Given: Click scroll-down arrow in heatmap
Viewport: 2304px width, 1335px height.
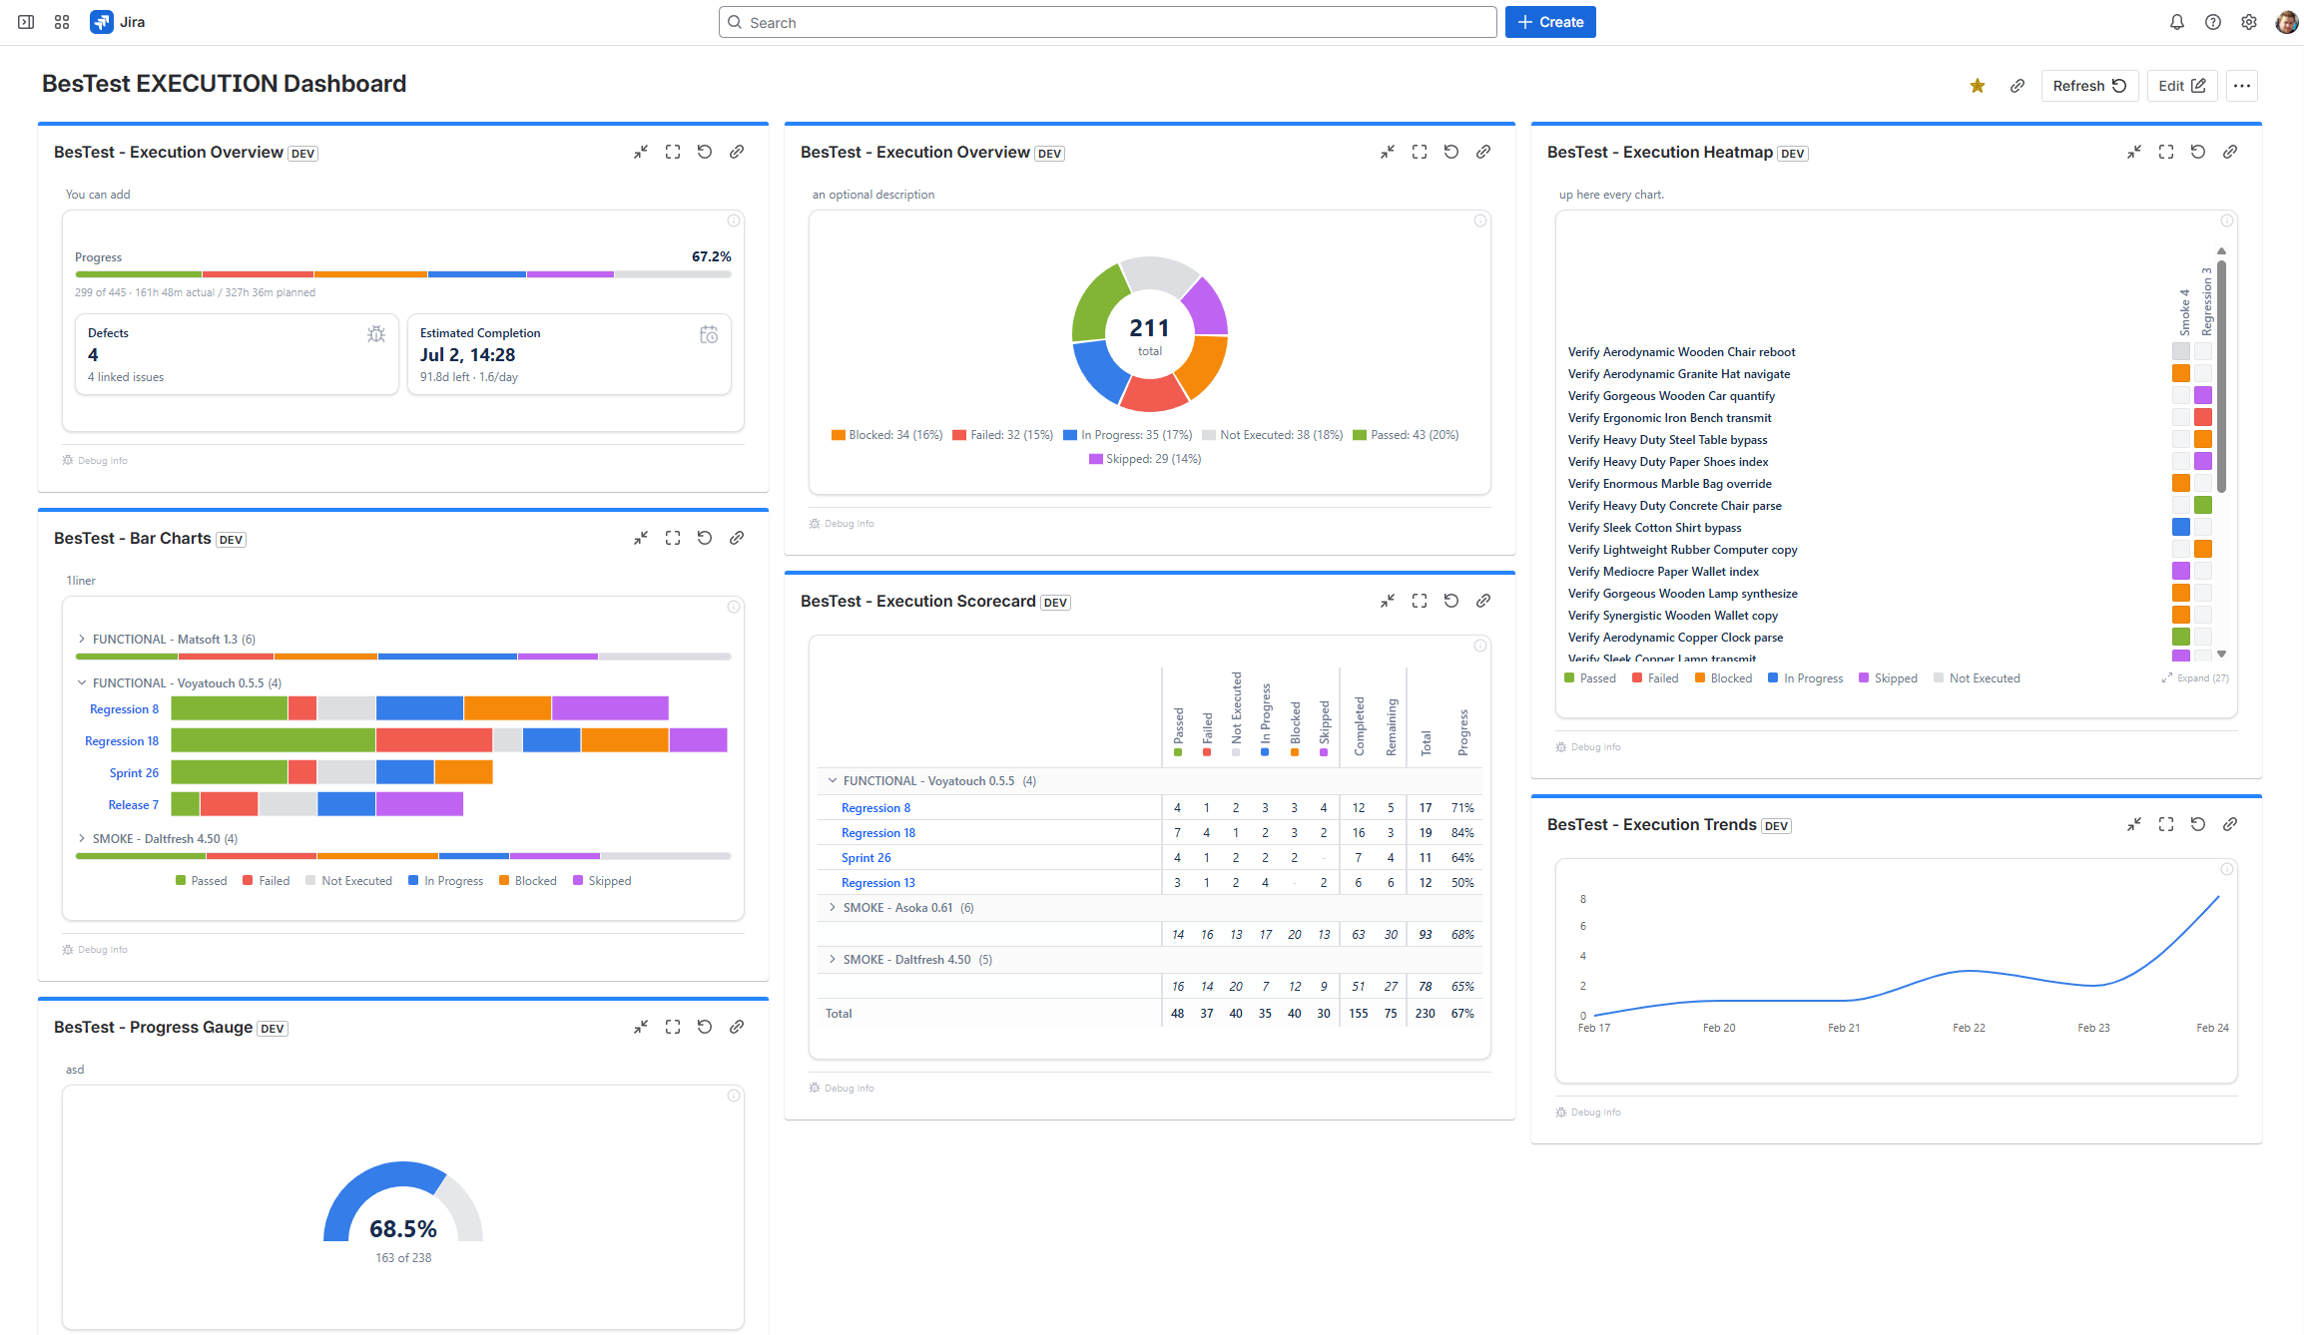Looking at the screenshot, I should pyautogui.click(x=2222, y=654).
